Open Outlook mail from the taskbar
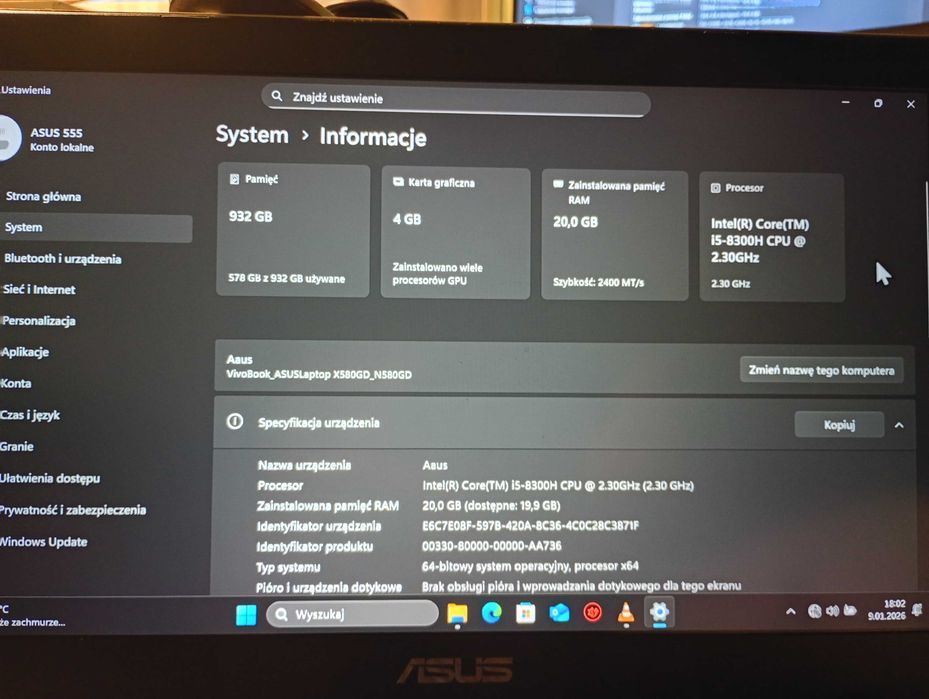This screenshot has height=699, width=929. (x=559, y=613)
